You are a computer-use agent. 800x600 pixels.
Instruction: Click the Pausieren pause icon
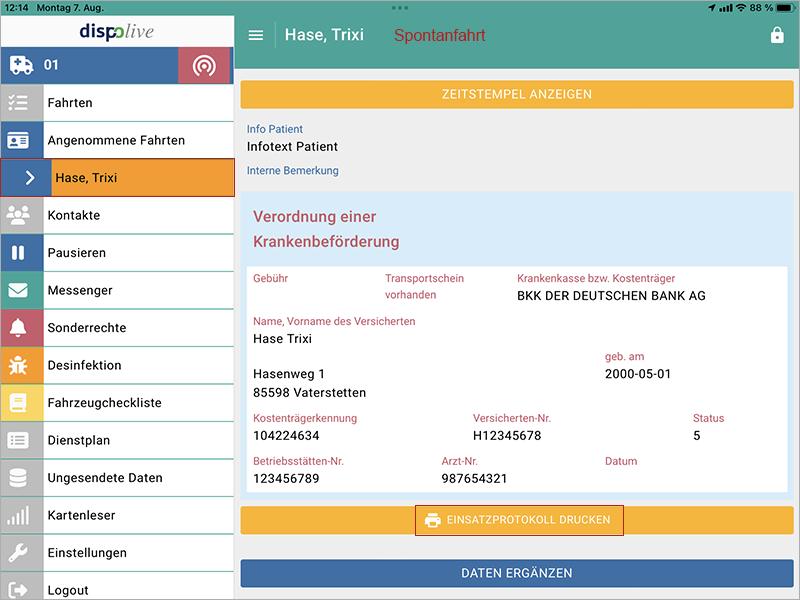(x=19, y=253)
